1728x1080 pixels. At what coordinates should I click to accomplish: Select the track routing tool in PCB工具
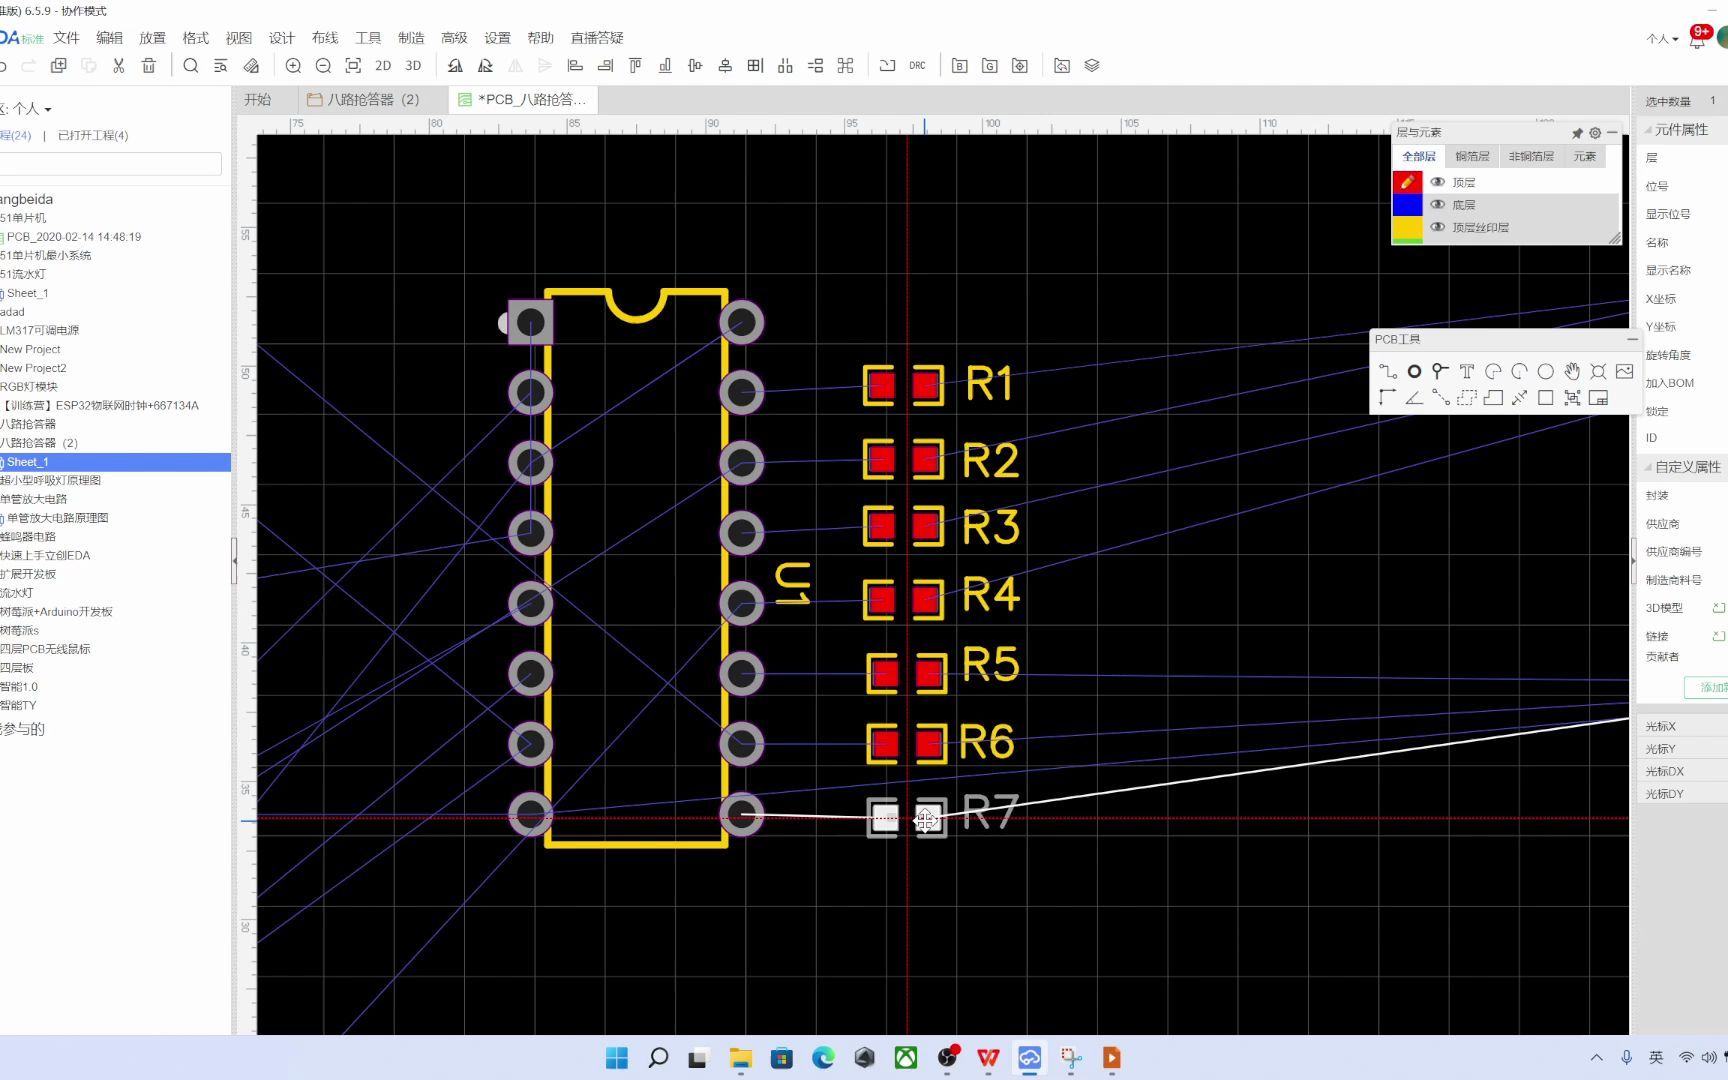(x=1389, y=370)
